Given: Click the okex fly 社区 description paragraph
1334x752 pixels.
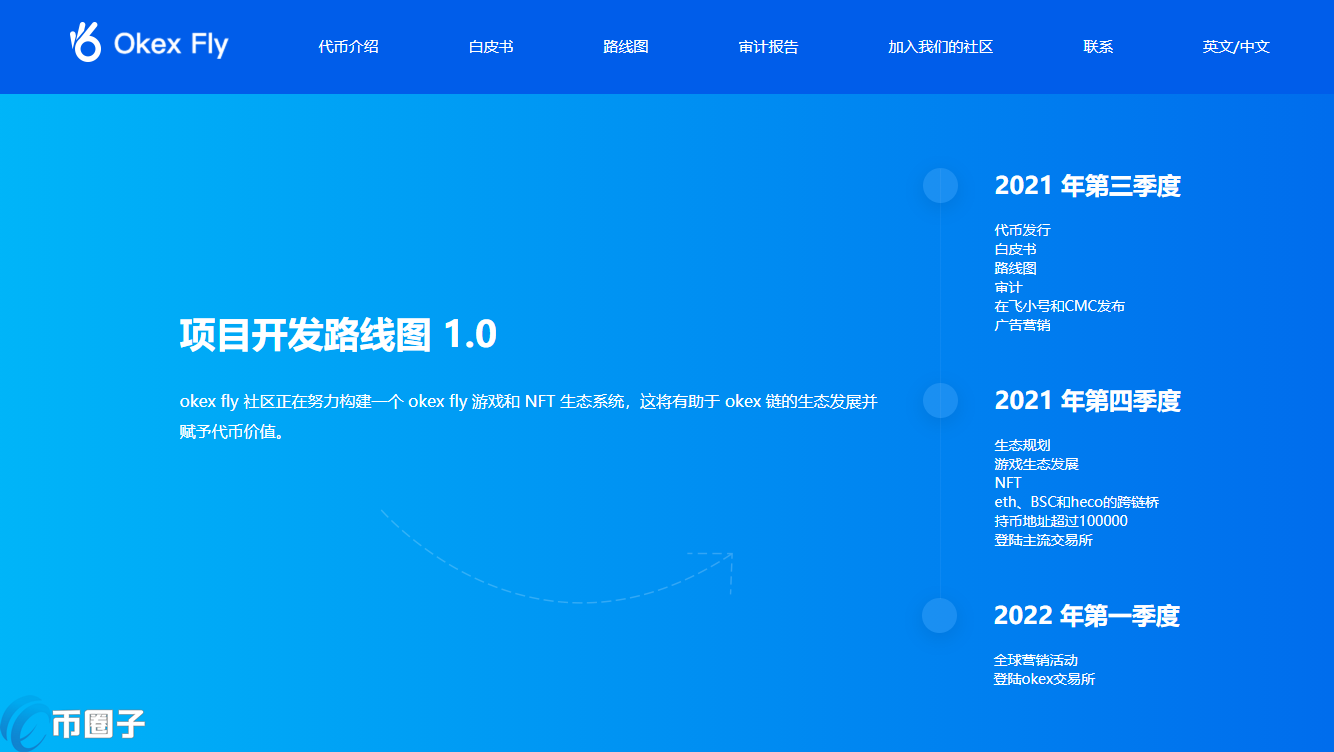Looking at the screenshot, I should pyautogui.click(x=529, y=417).
